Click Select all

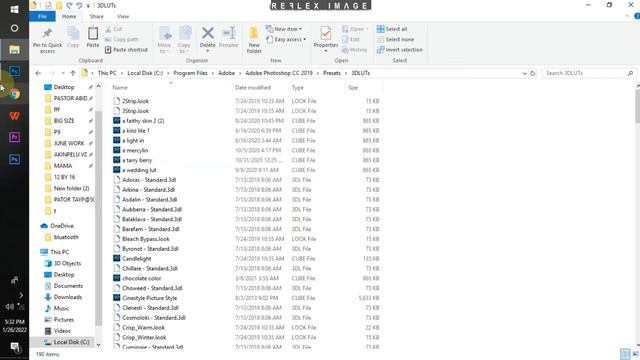pyautogui.click(x=392, y=29)
